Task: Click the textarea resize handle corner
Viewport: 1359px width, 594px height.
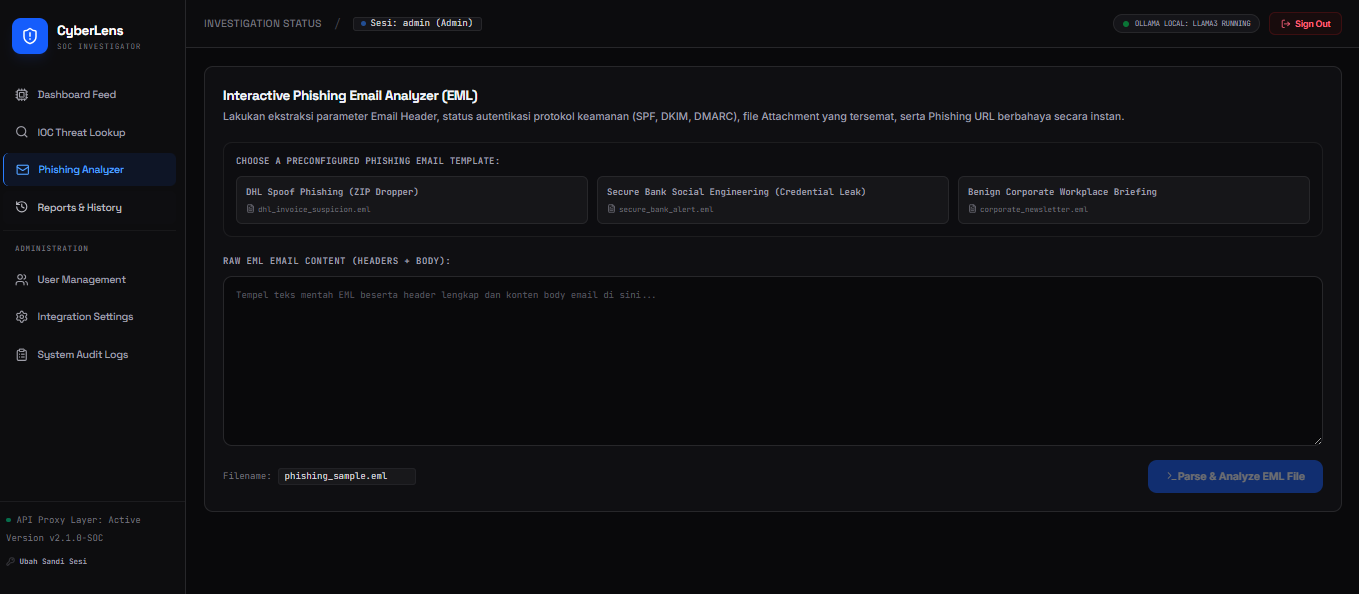Action: [x=1317, y=440]
